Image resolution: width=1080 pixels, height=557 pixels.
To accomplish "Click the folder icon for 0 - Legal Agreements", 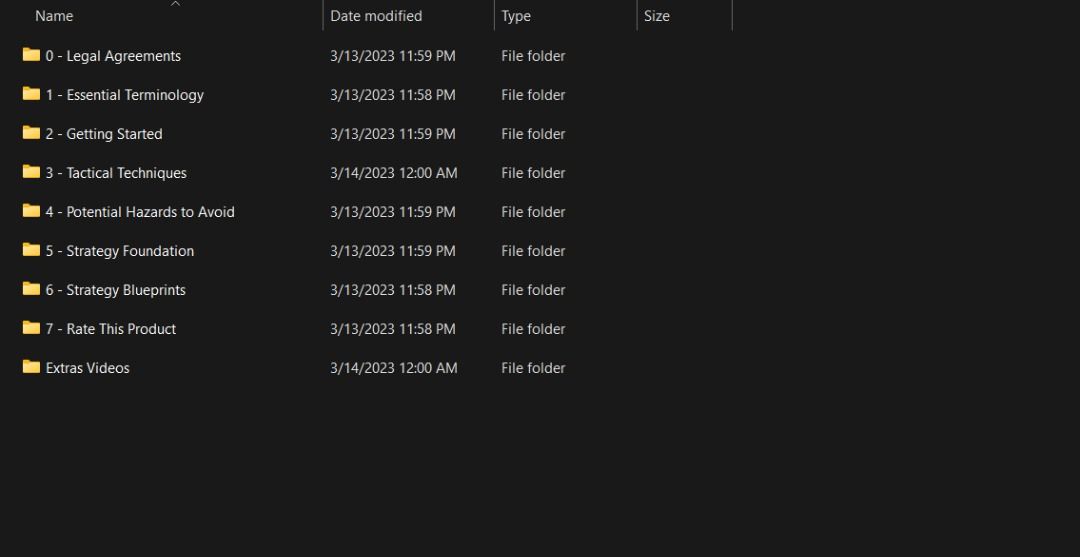I will [31, 55].
